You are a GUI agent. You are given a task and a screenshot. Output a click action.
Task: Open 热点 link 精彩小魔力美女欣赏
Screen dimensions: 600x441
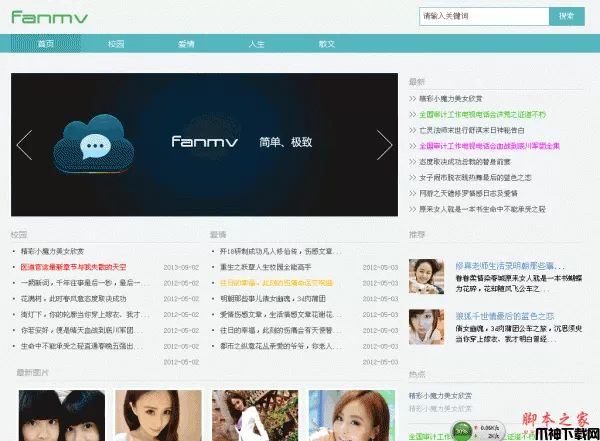[x=440, y=395]
